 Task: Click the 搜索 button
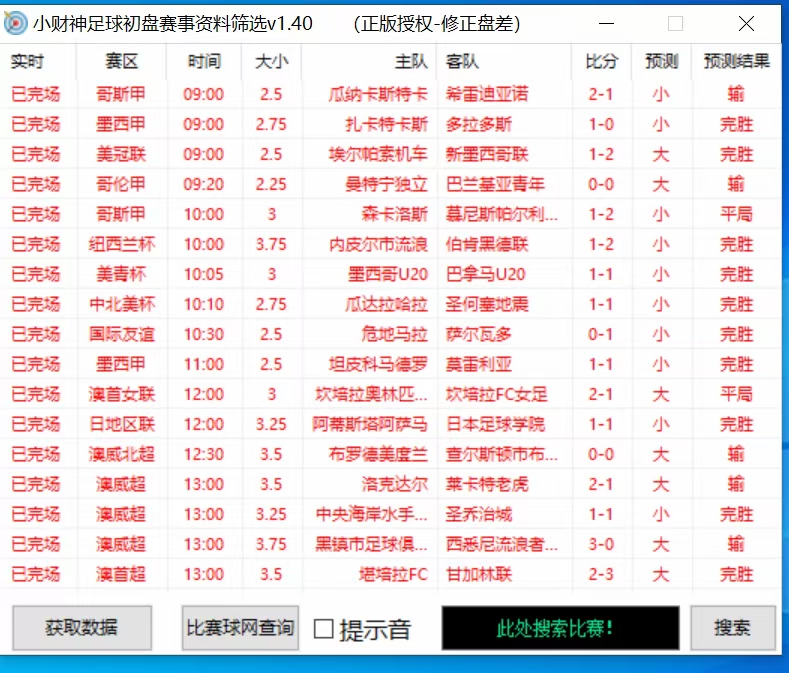(733, 628)
